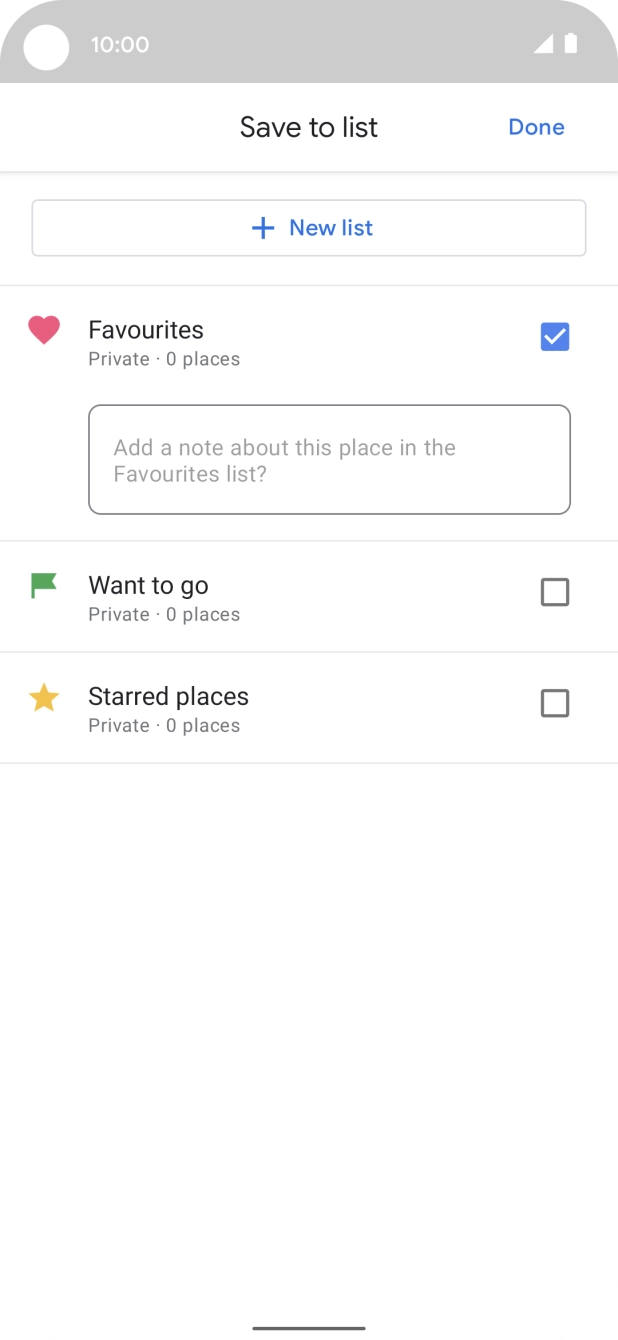This screenshot has width=618, height=1340.
Task: Select the Favourites list name
Action: click(x=146, y=330)
